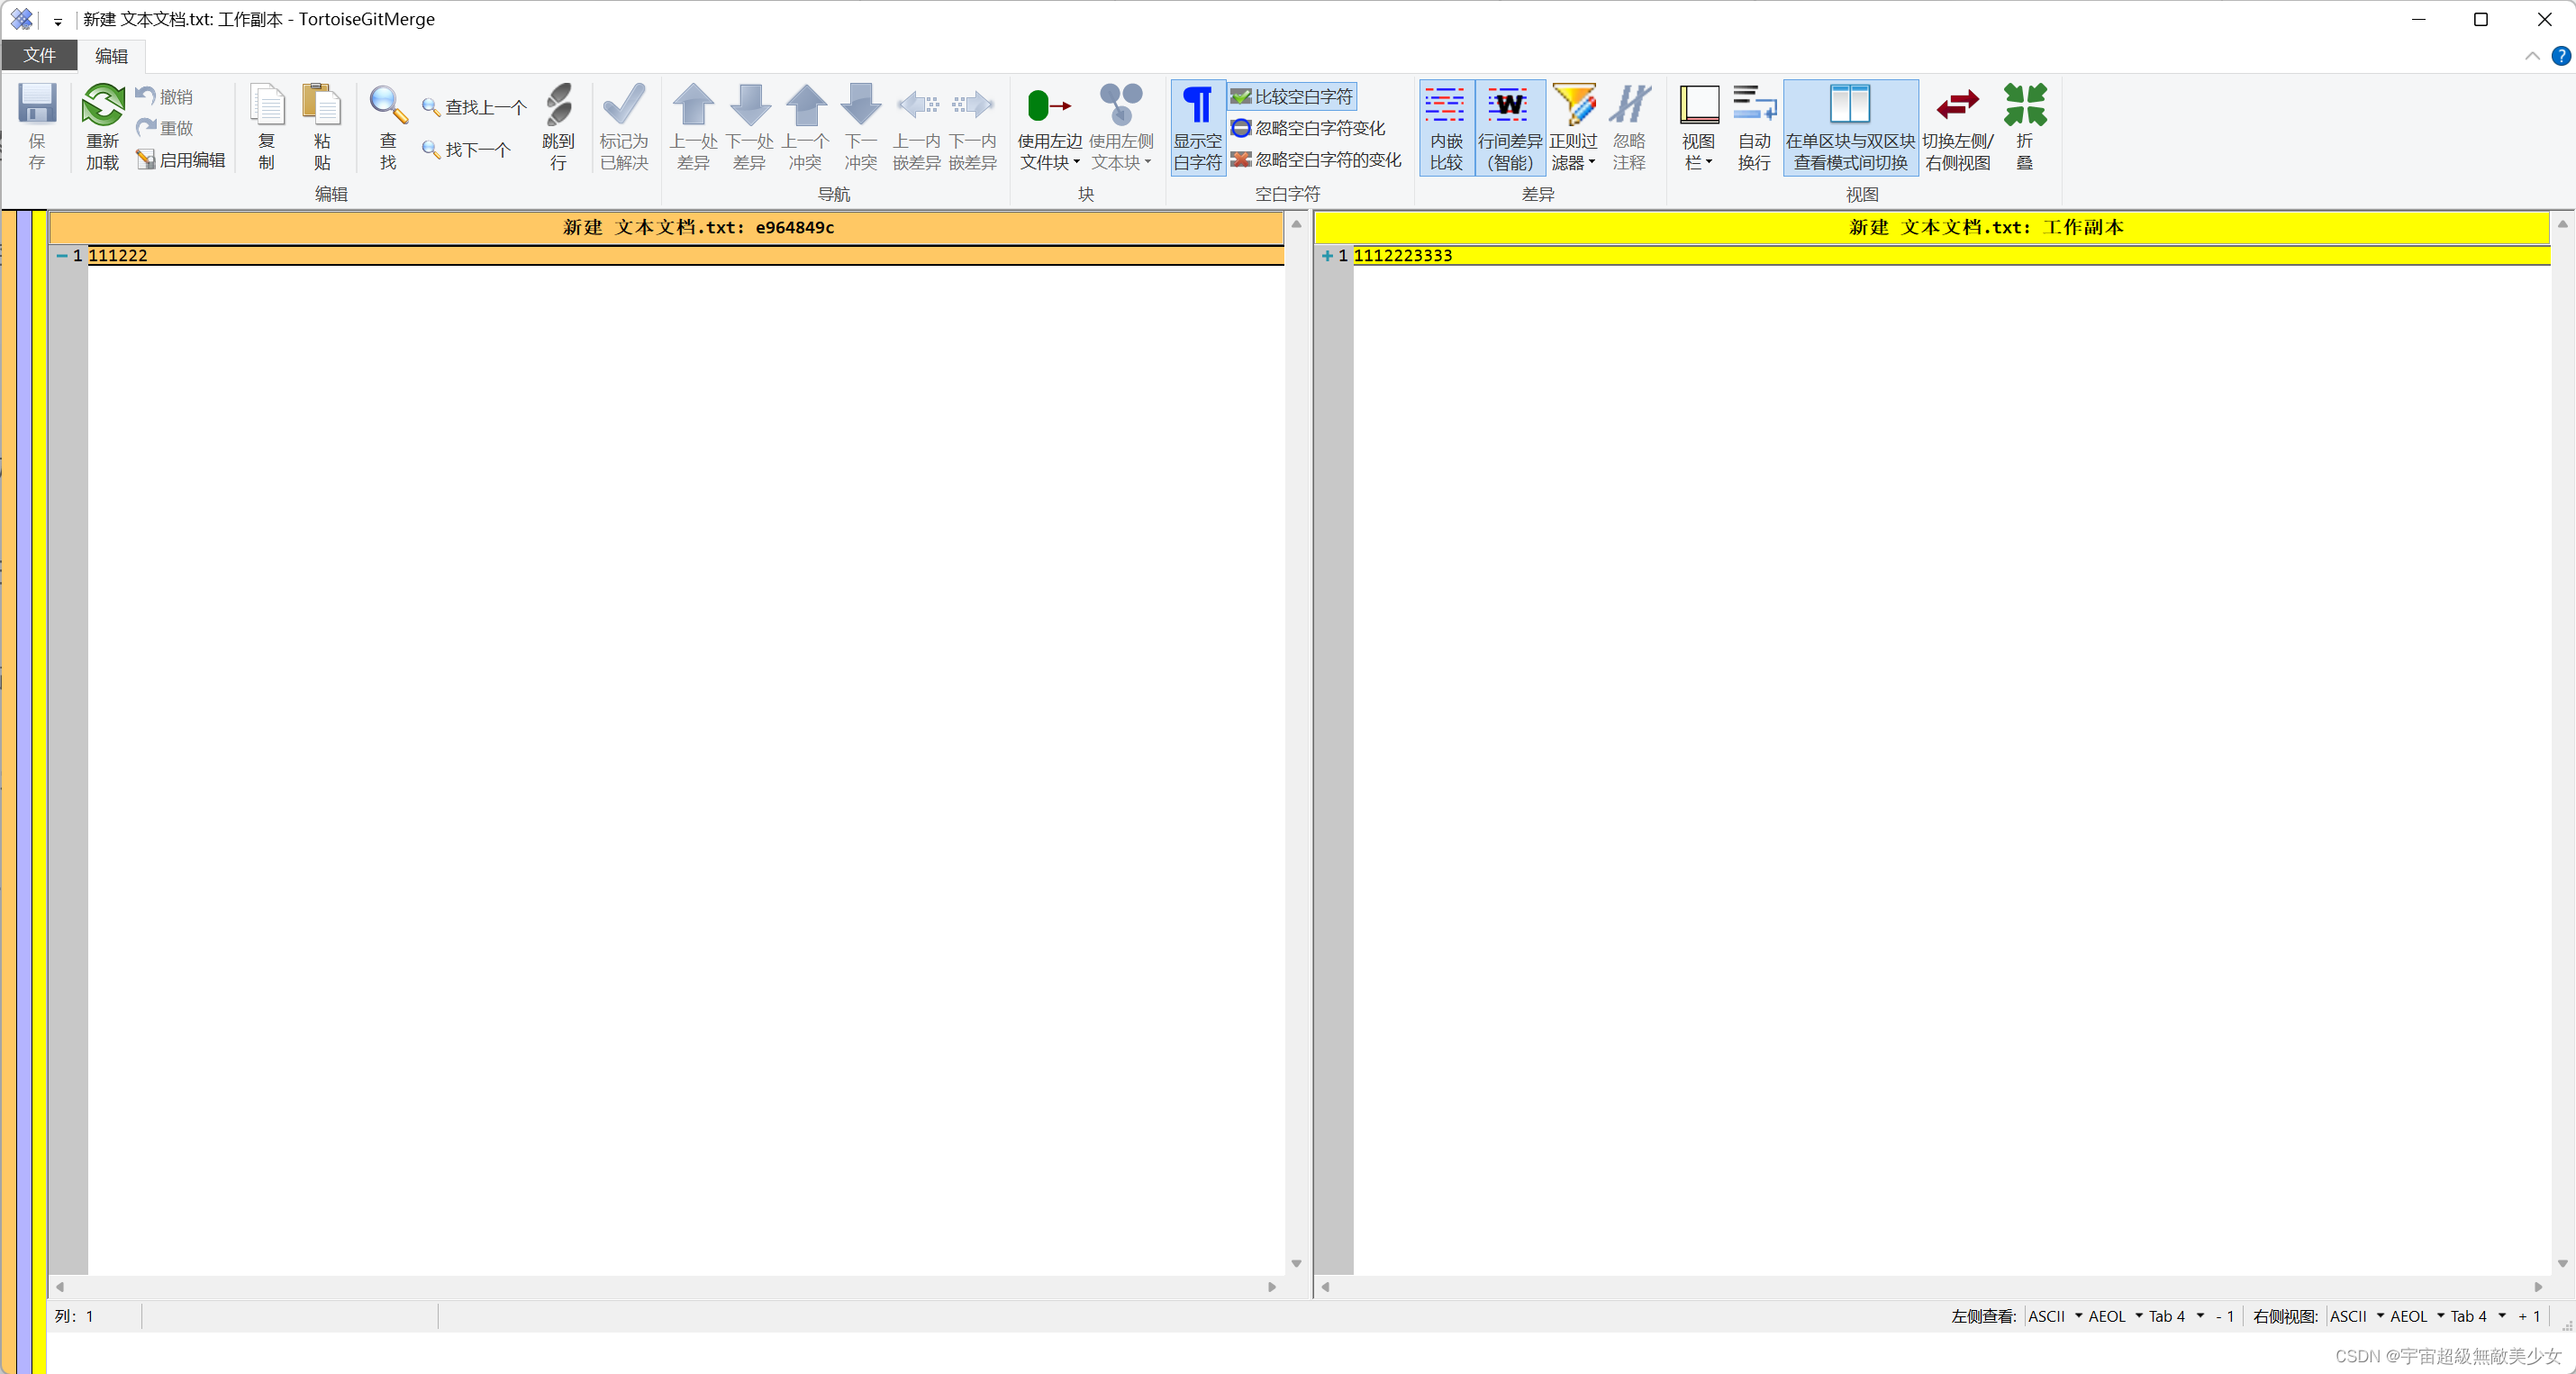The image size is (2576, 1374).
Task: Toggle 内嵌比较 inline diff
Action: [1446, 127]
